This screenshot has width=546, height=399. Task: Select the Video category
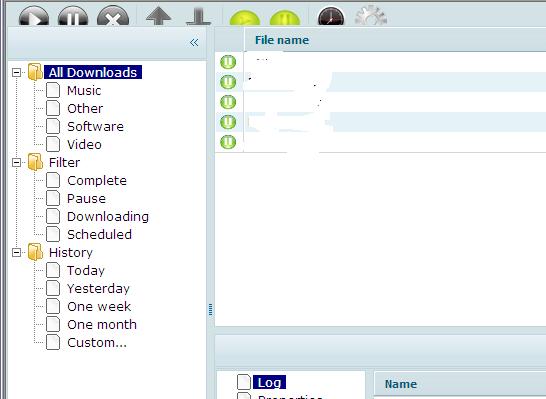tap(84, 144)
